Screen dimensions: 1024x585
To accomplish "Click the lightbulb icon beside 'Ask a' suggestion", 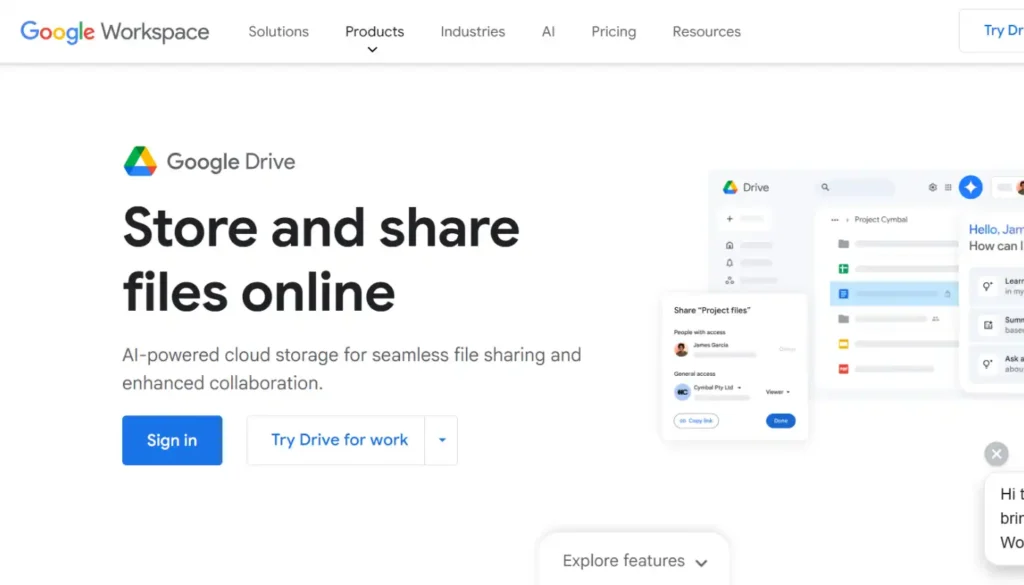I will click(988, 363).
